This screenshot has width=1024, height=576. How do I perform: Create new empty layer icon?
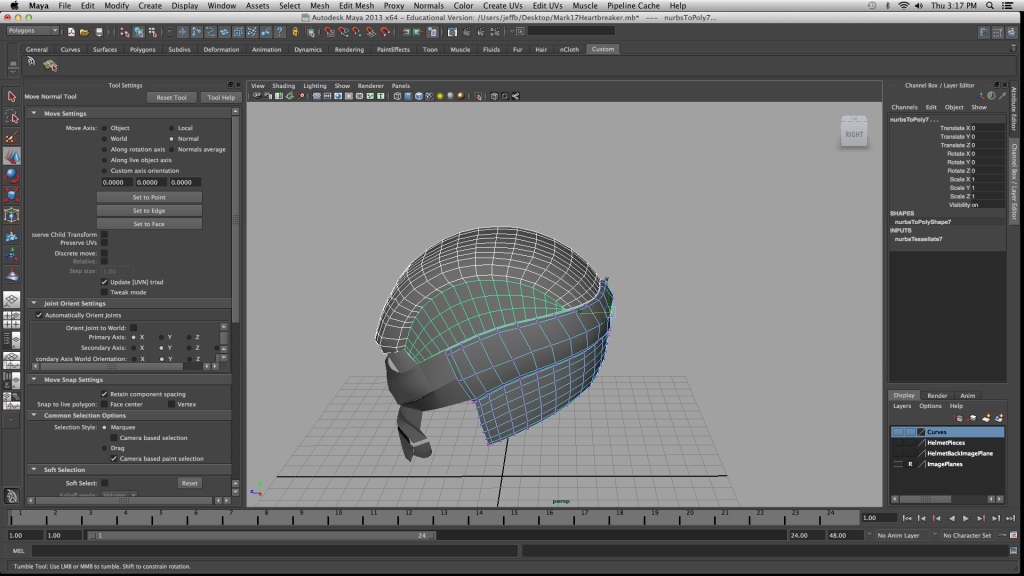[x=986, y=418]
